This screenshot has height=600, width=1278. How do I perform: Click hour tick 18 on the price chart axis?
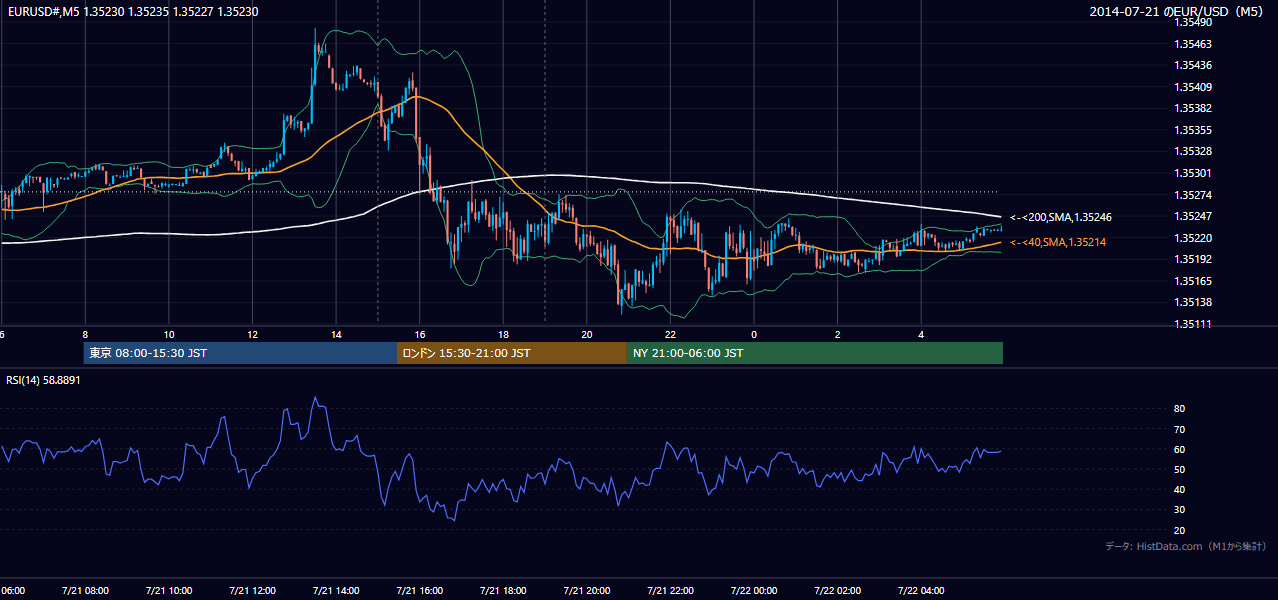503,334
